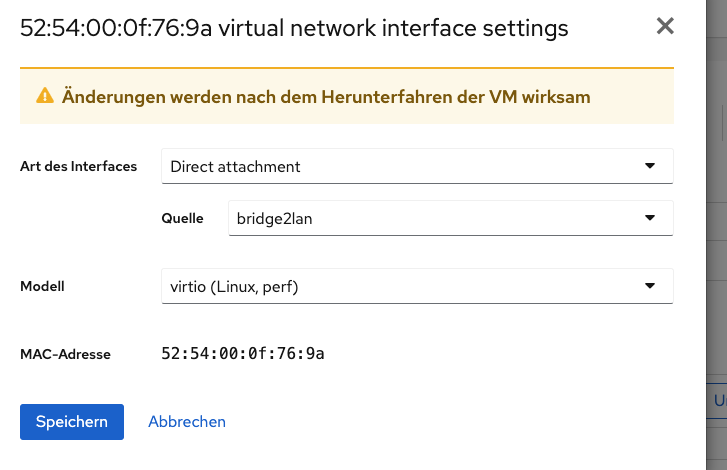Click the MAC-Adresse label

pos(65,353)
